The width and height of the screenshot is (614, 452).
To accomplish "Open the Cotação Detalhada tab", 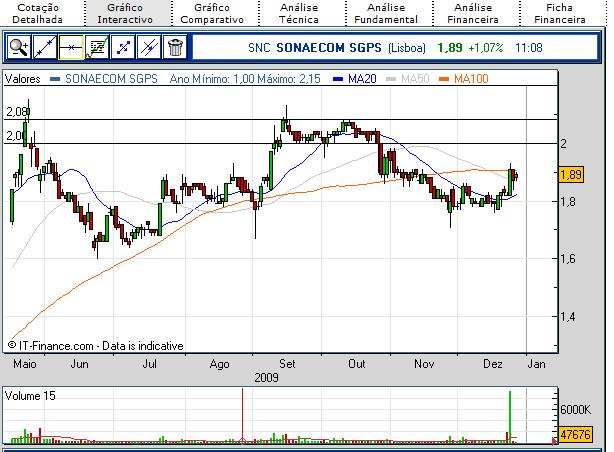I will point(38,13).
